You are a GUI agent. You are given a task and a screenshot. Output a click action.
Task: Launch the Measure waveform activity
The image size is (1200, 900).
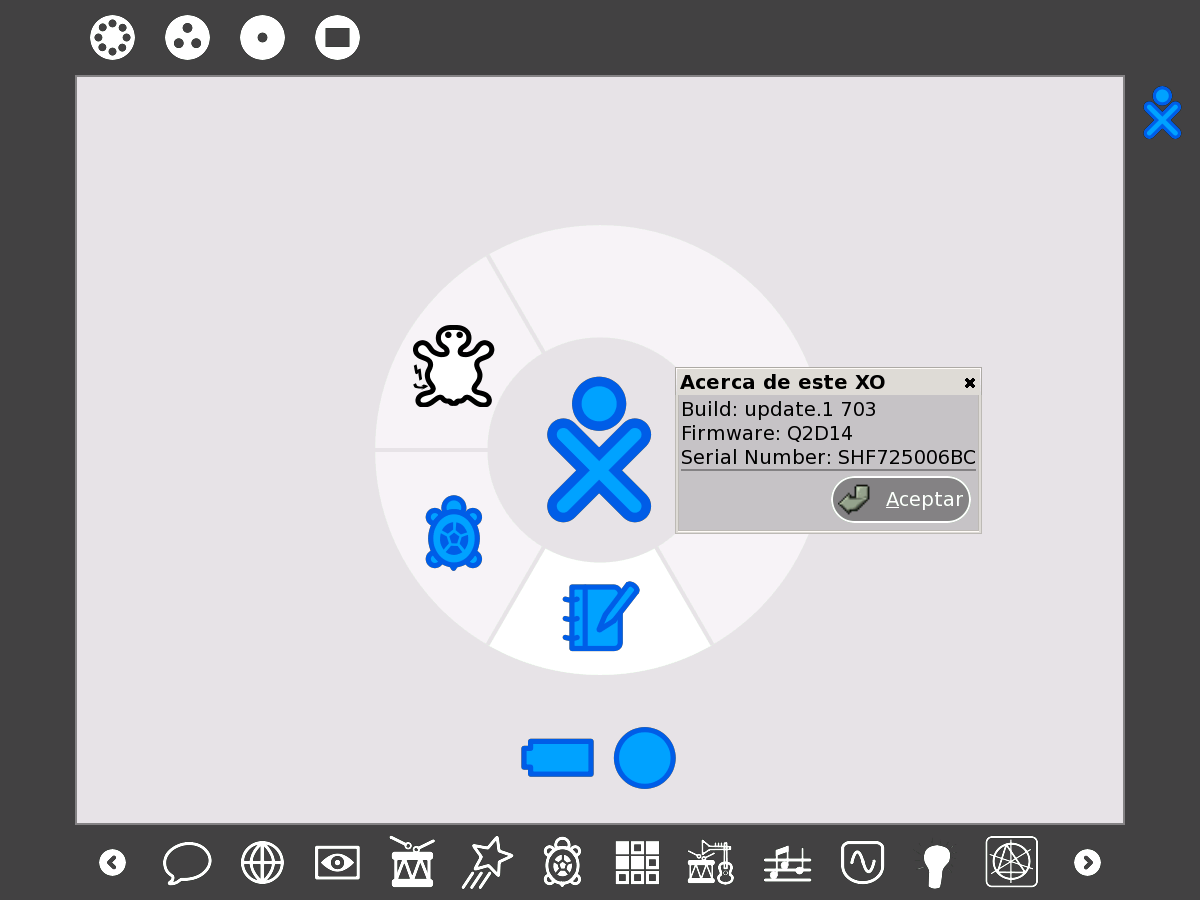click(862, 862)
